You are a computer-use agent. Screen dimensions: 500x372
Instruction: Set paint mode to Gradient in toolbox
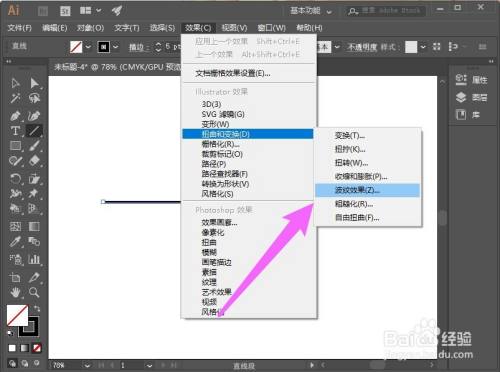tap(24, 348)
